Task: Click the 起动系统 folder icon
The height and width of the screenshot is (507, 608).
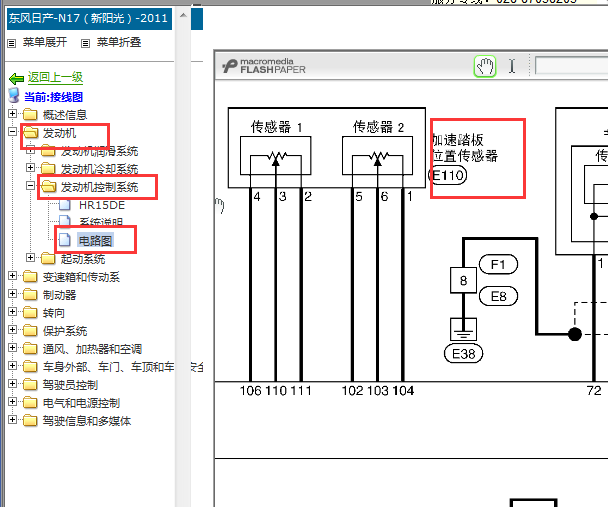Action: coord(48,259)
